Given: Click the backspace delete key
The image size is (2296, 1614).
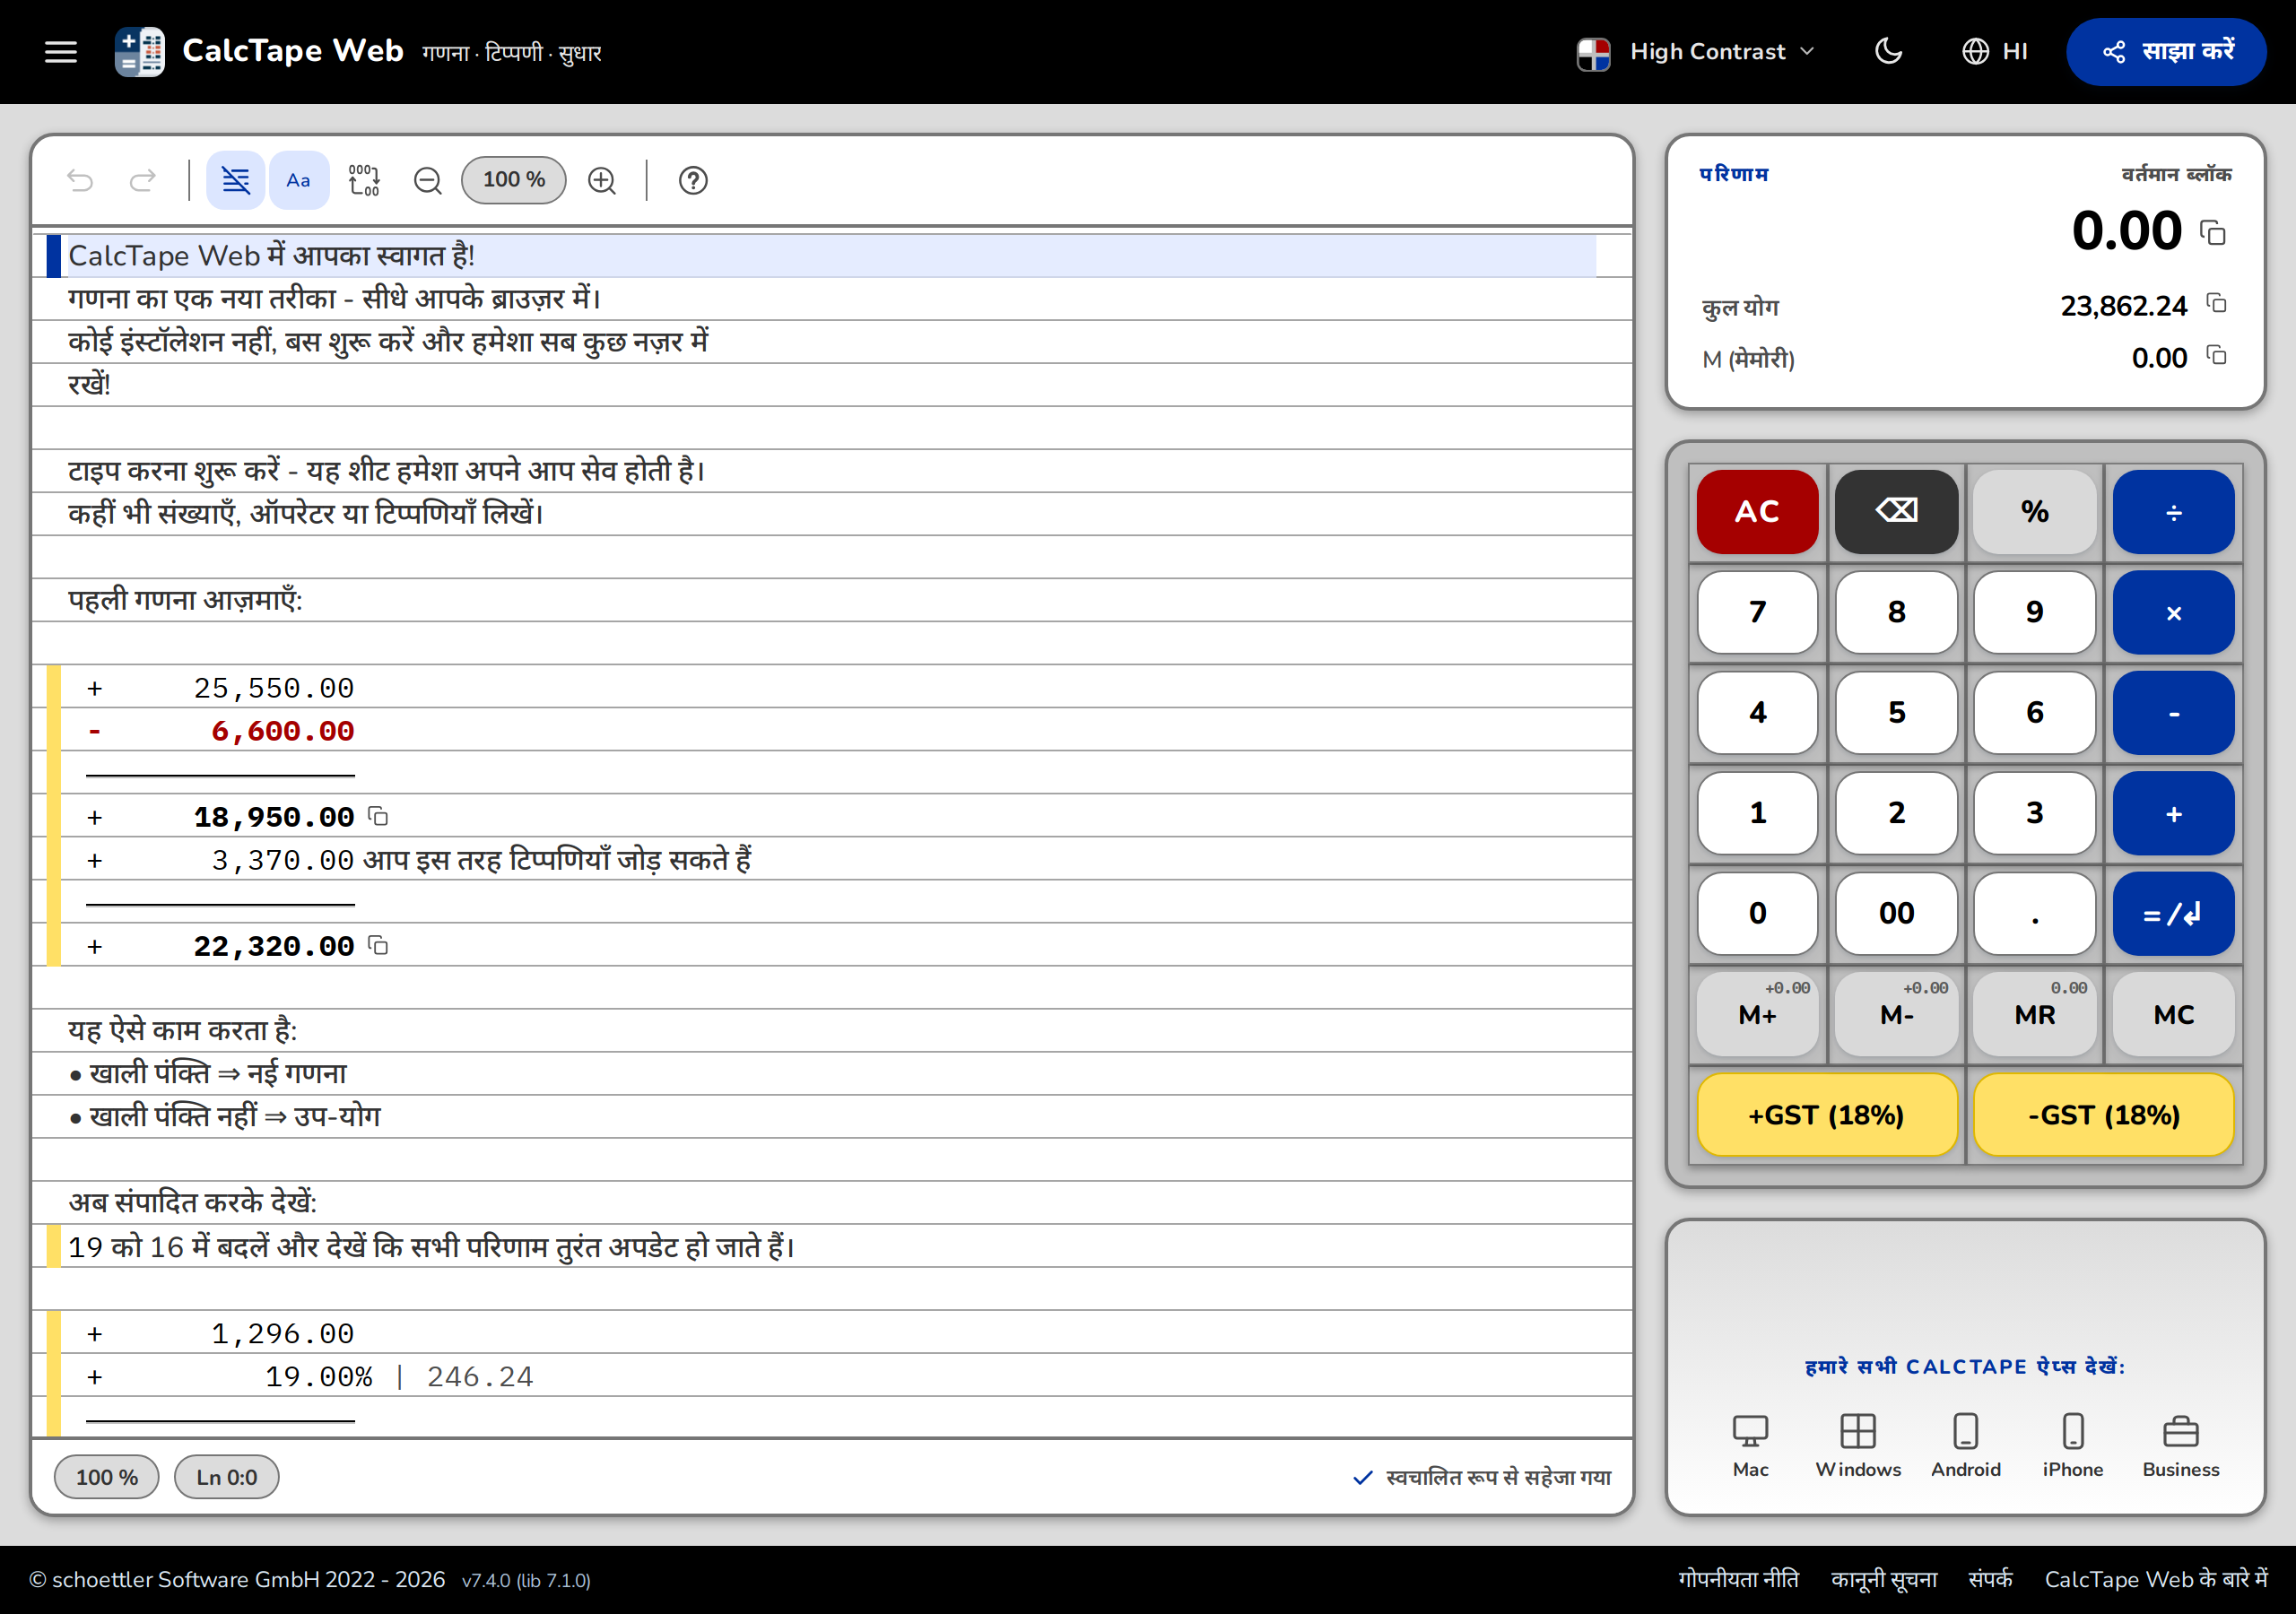Looking at the screenshot, I should pyautogui.click(x=1896, y=512).
